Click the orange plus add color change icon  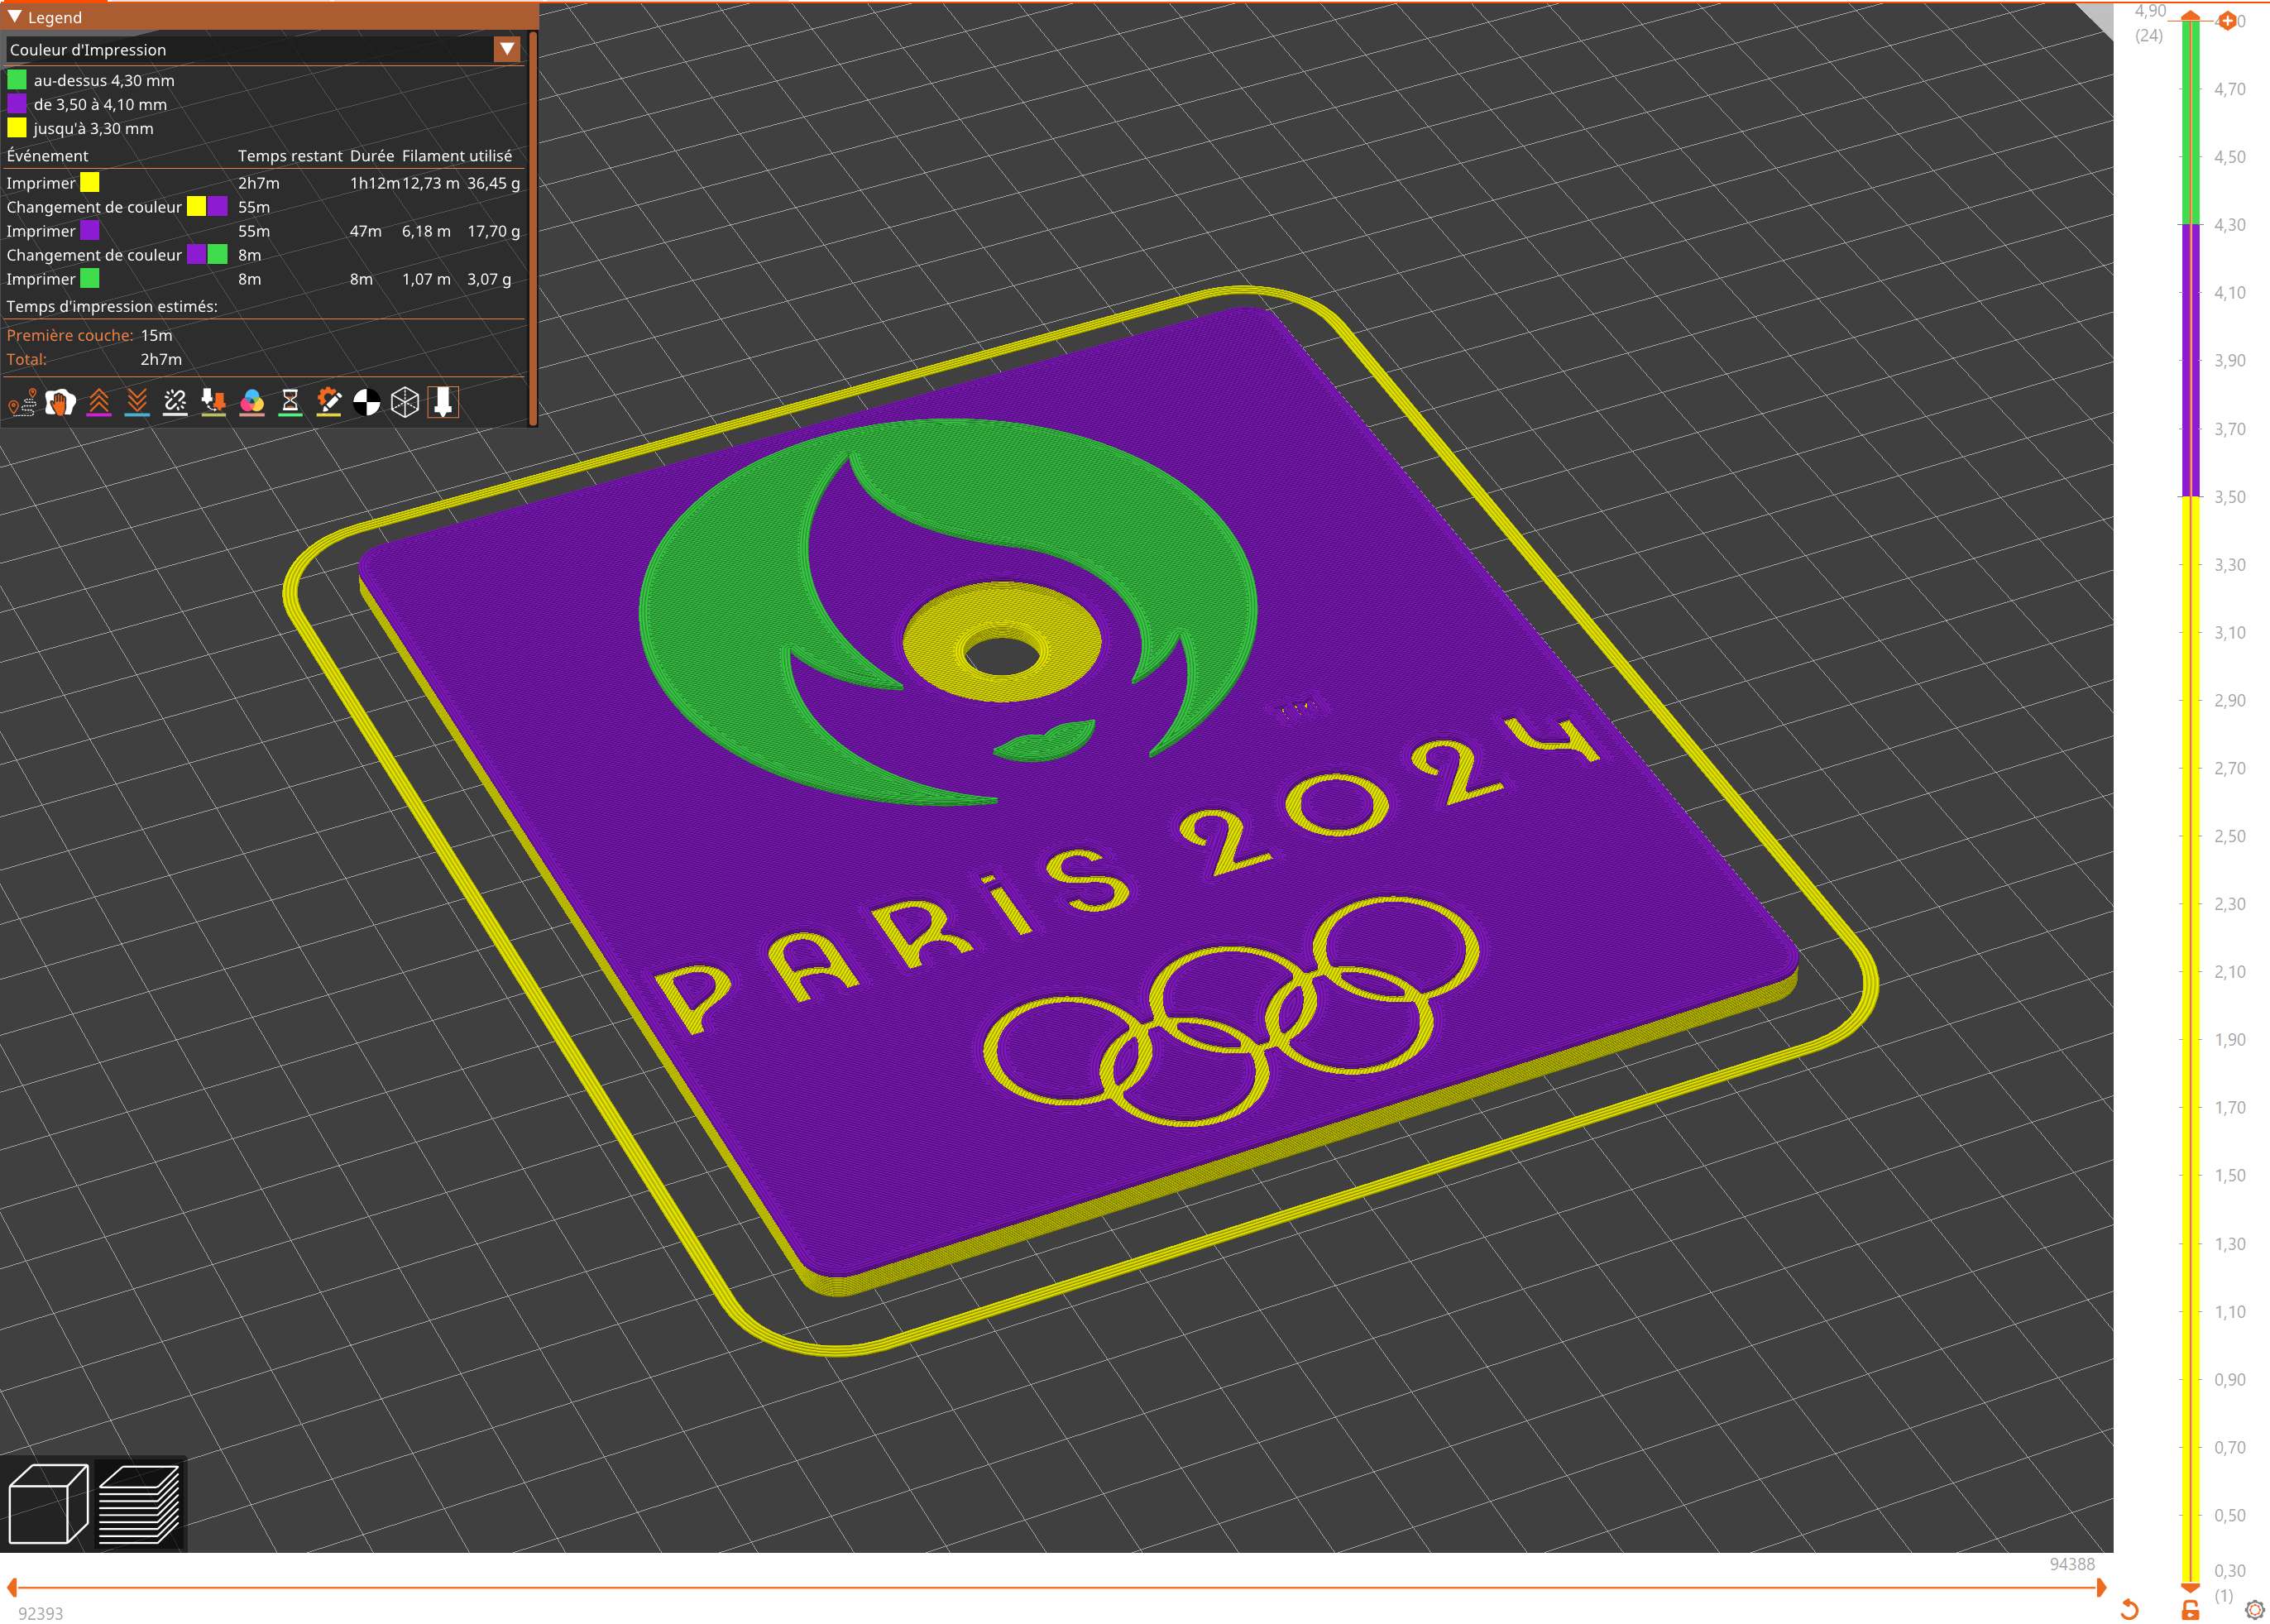(2227, 21)
